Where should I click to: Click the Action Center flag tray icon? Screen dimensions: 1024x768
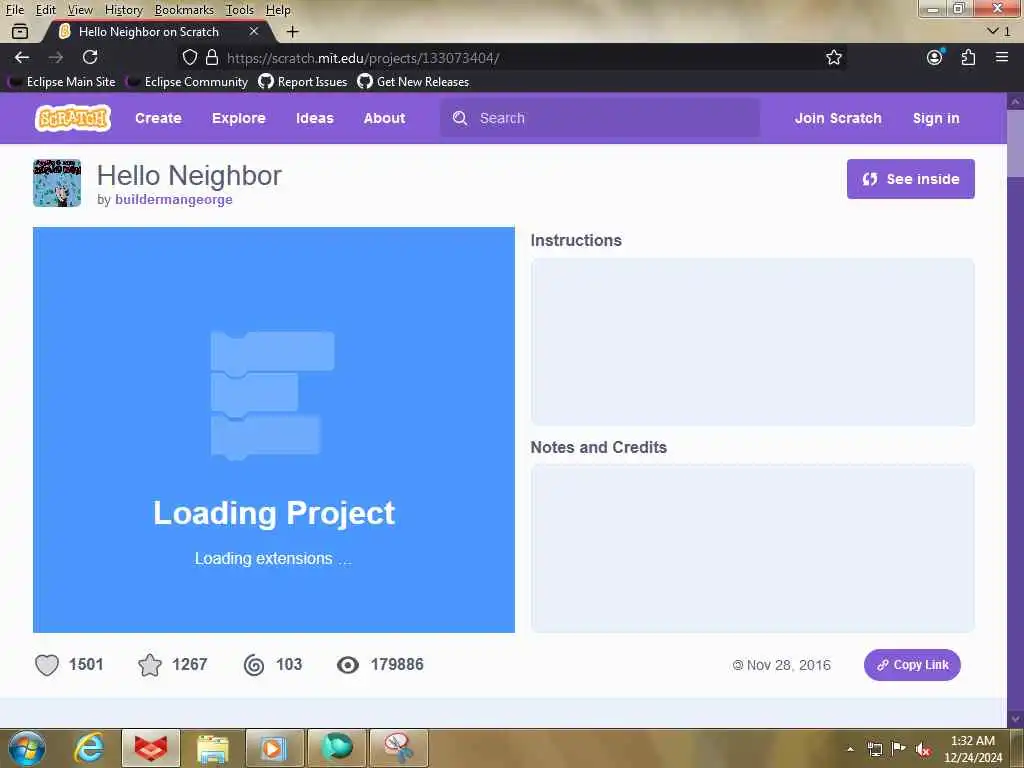(899, 749)
